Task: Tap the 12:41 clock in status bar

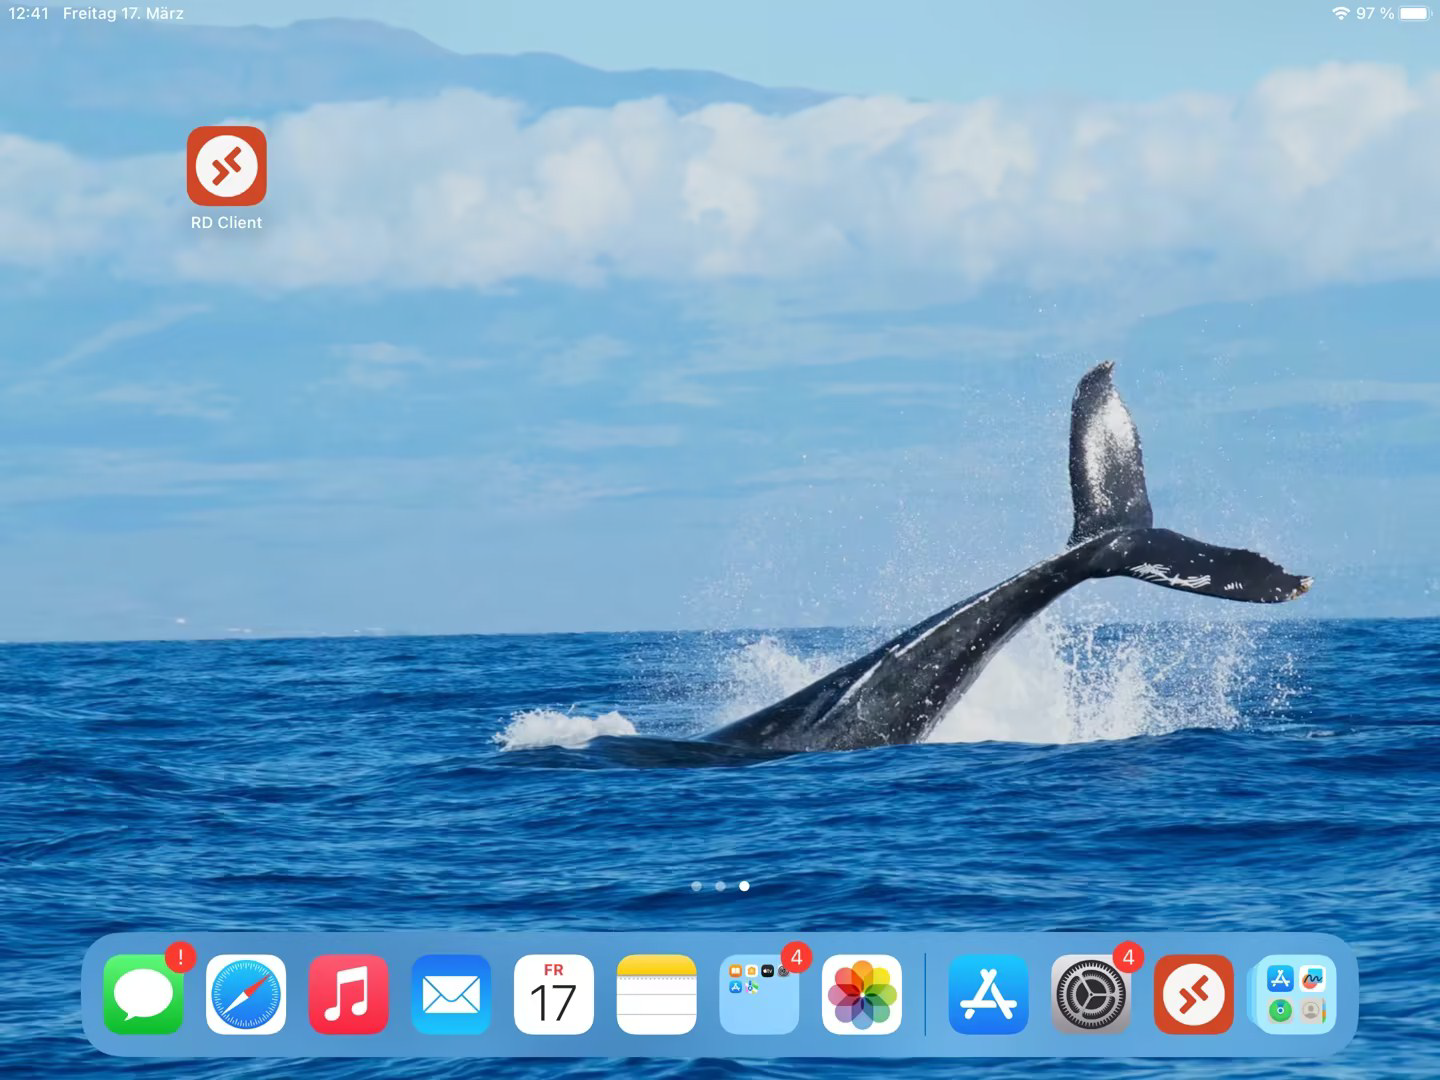Action: (28, 14)
